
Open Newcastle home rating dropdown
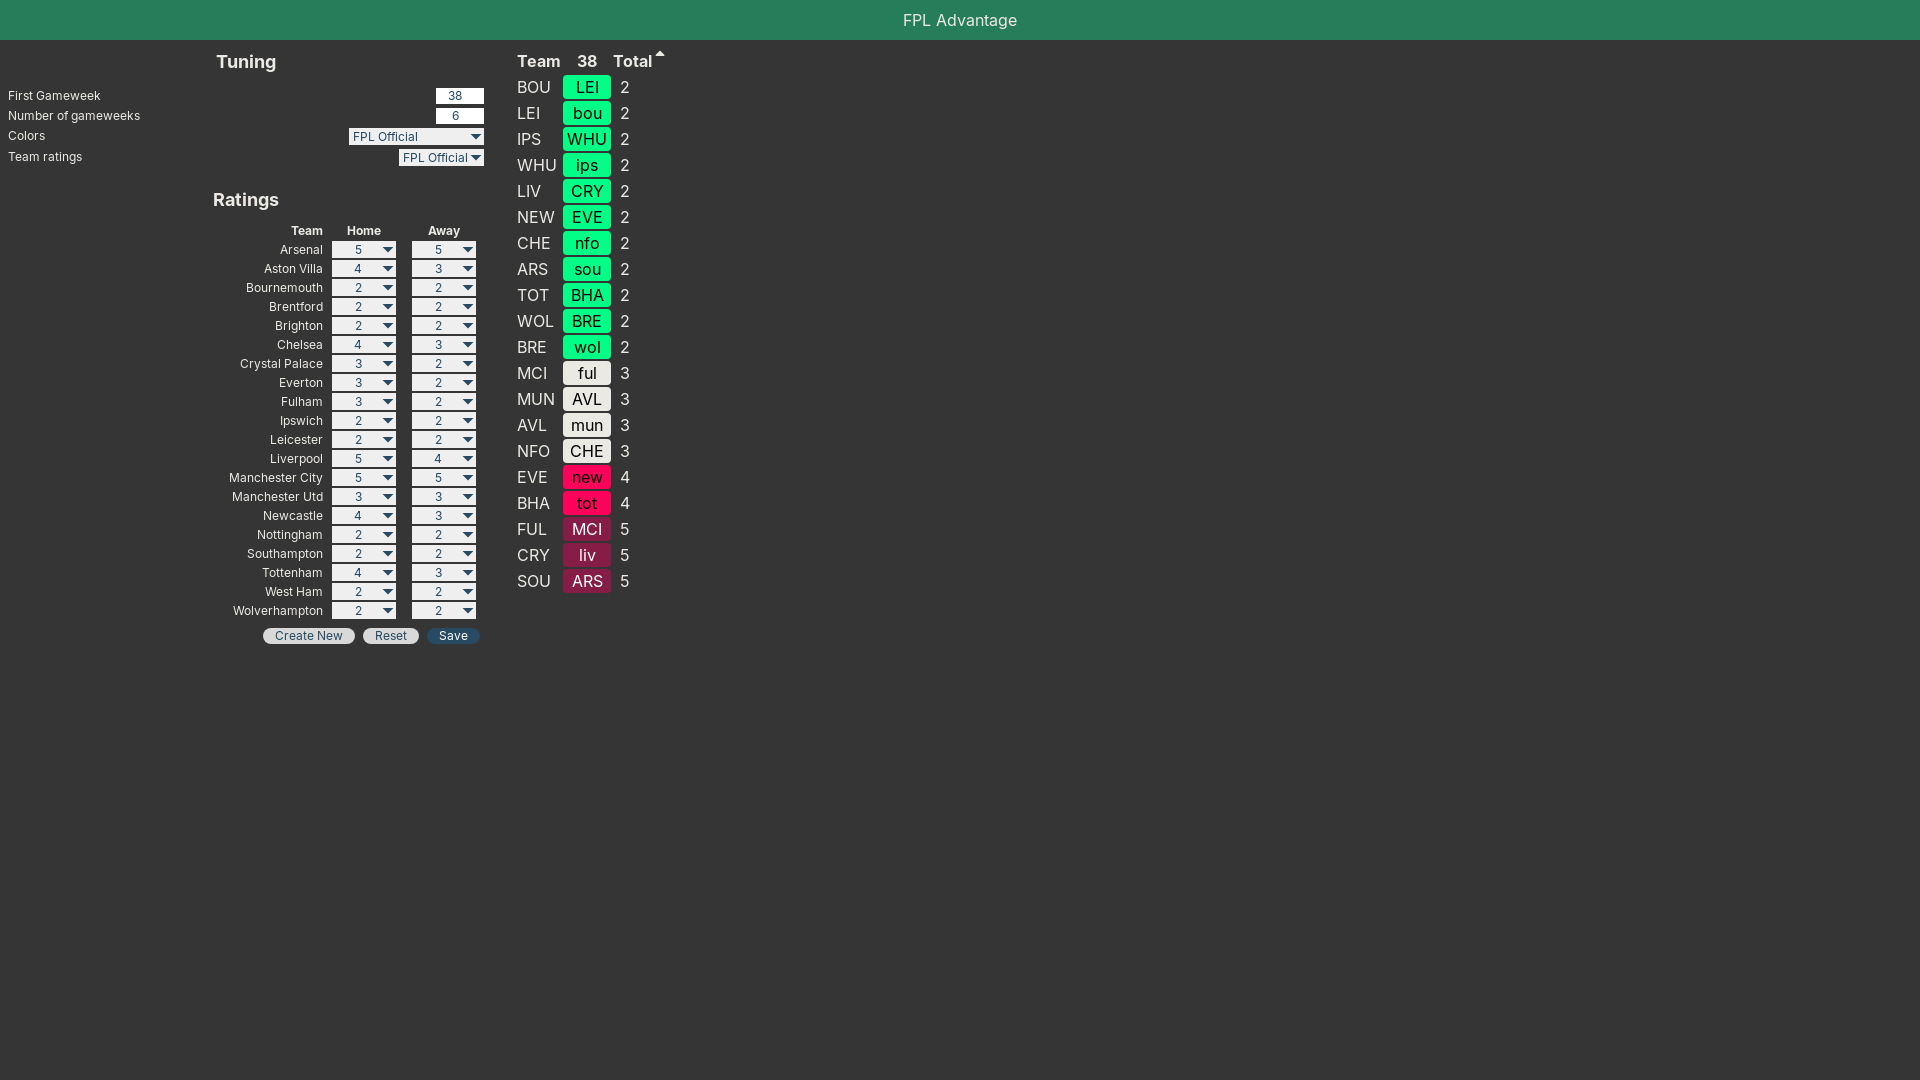pos(364,516)
